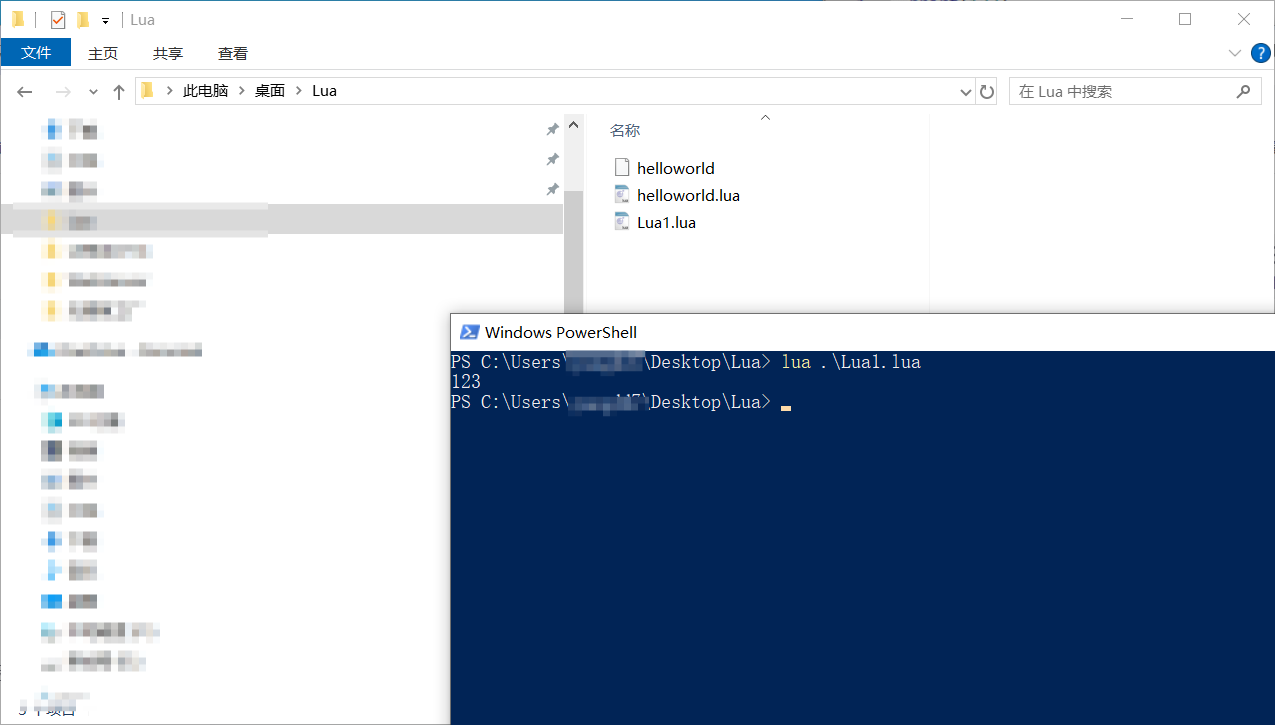Click the third pin icon in navigation pane
1275x725 pixels.
tap(552, 189)
